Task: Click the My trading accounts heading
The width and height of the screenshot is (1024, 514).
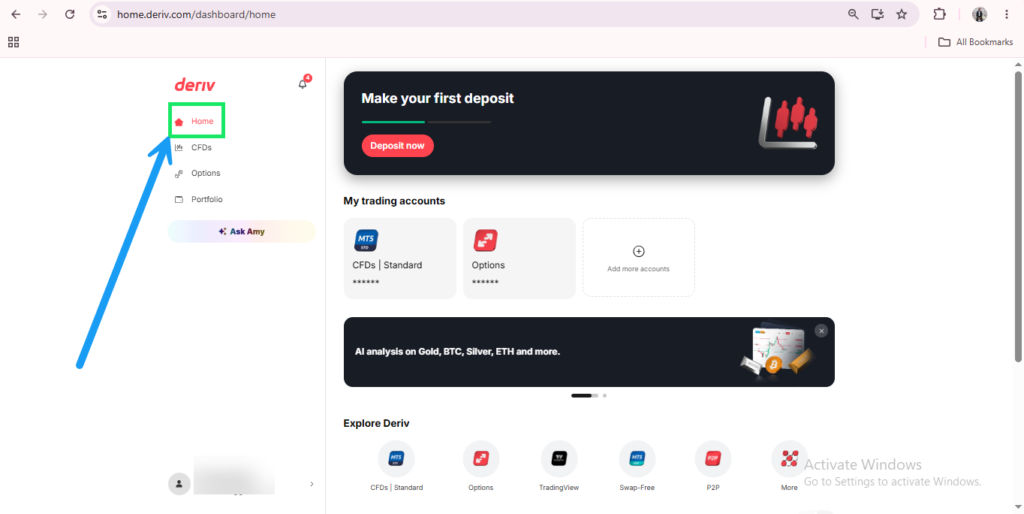Action: (x=394, y=201)
